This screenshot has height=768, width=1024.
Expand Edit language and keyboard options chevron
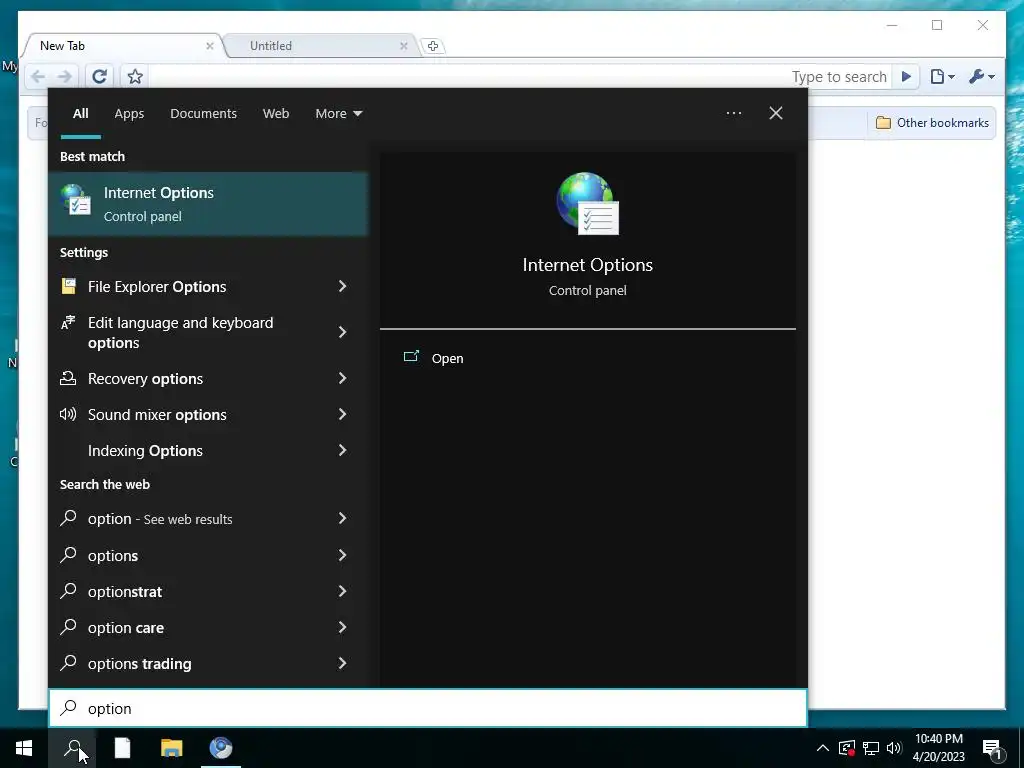coord(342,332)
